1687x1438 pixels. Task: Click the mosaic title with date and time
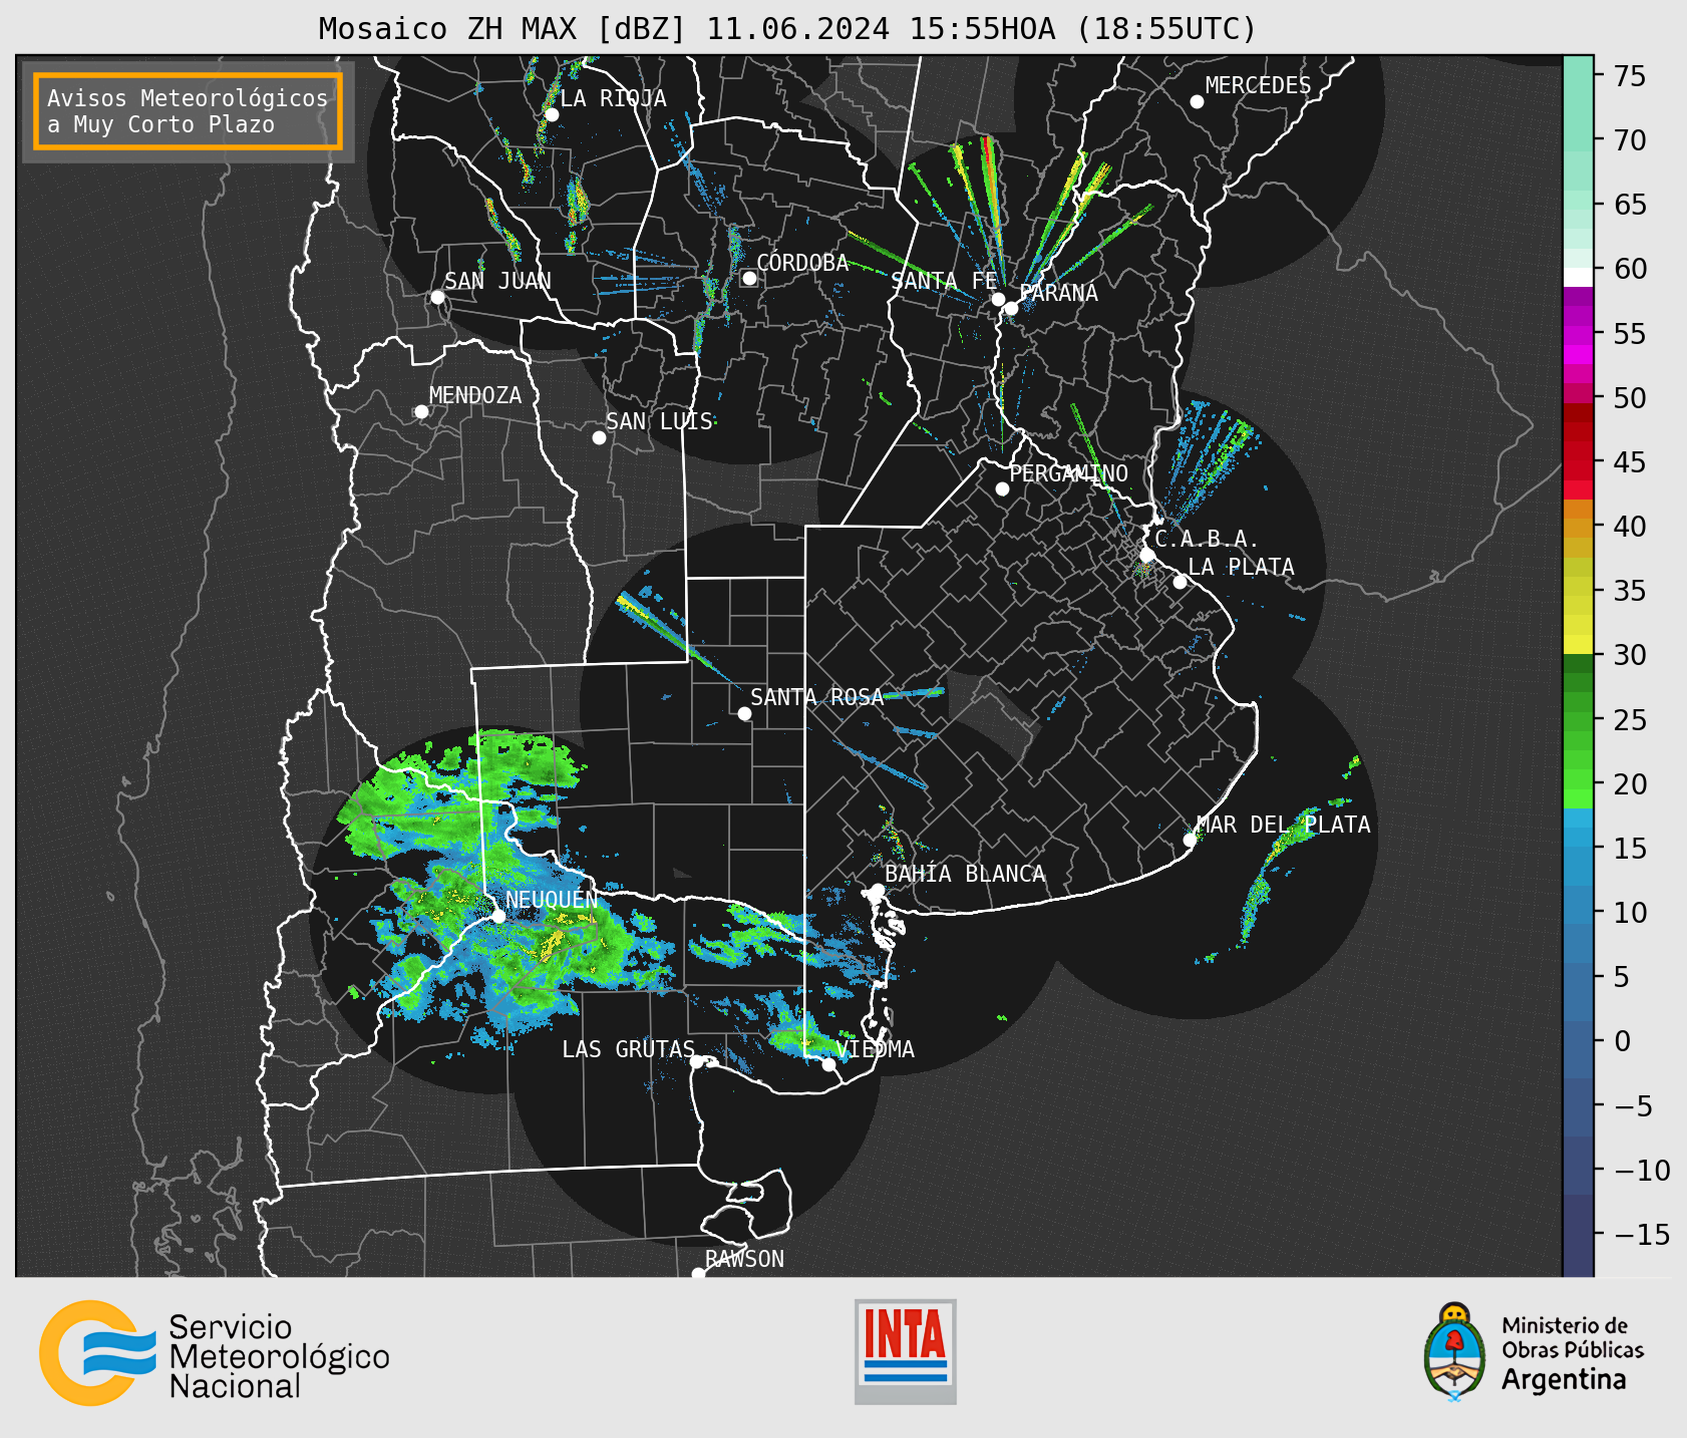coord(787,28)
